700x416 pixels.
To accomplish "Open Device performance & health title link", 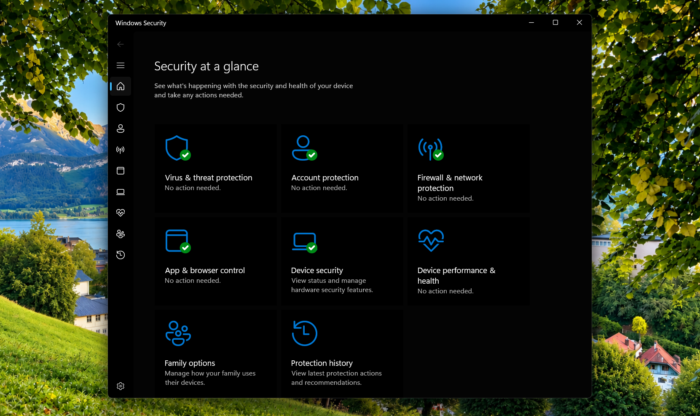I will [x=456, y=276].
